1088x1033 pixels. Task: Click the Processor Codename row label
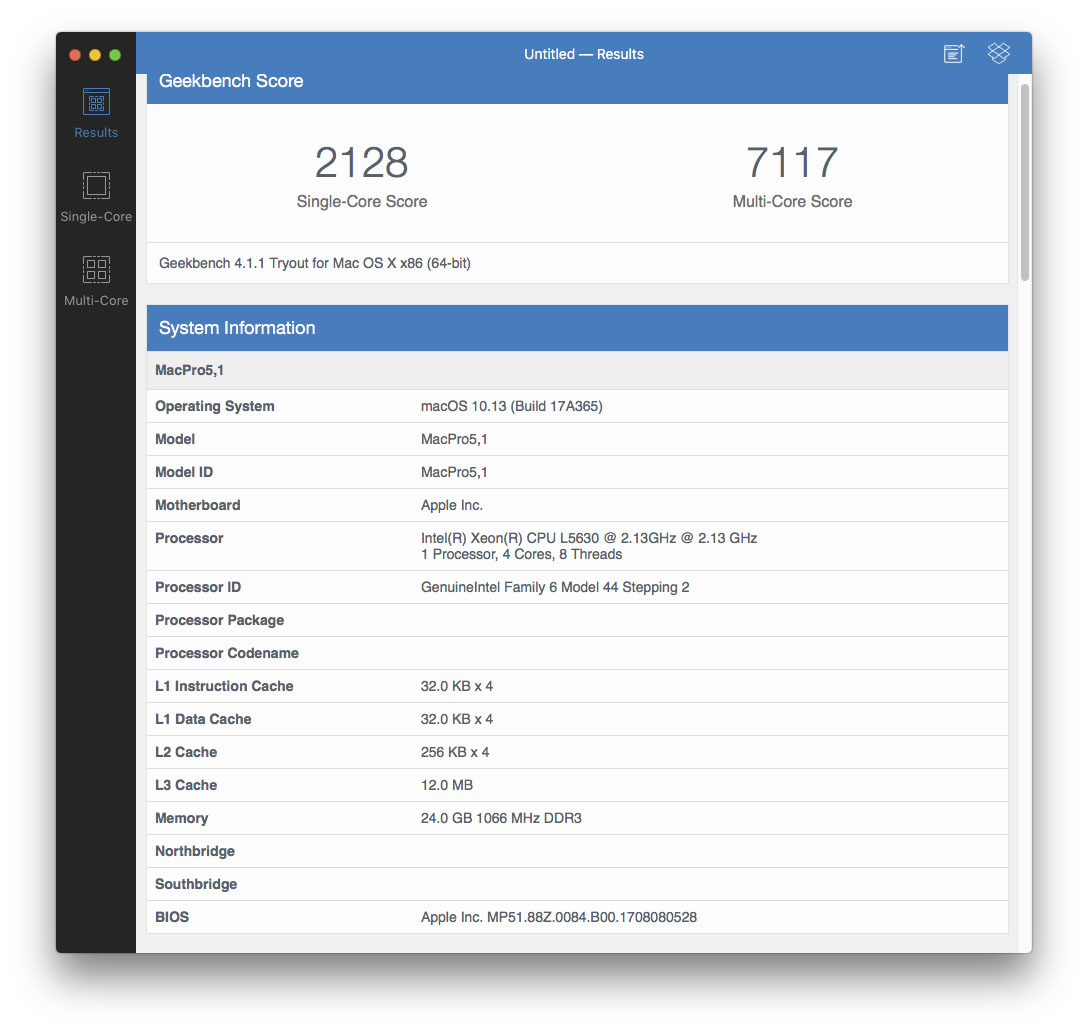[x=227, y=654]
